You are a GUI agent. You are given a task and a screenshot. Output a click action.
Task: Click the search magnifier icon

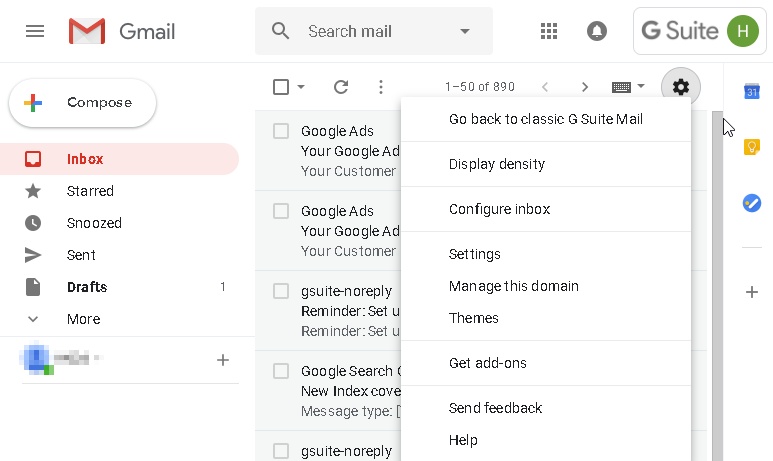pyautogui.click(x=281, y=31)
